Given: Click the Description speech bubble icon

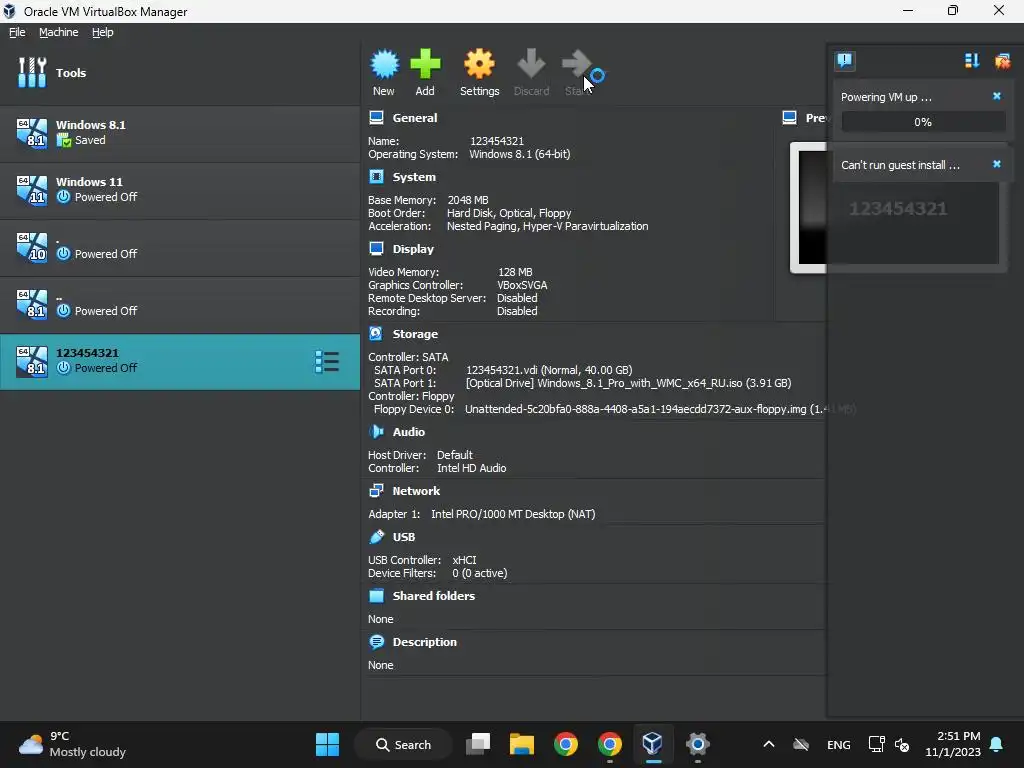Looking at the screenshot, I should 376,642.
